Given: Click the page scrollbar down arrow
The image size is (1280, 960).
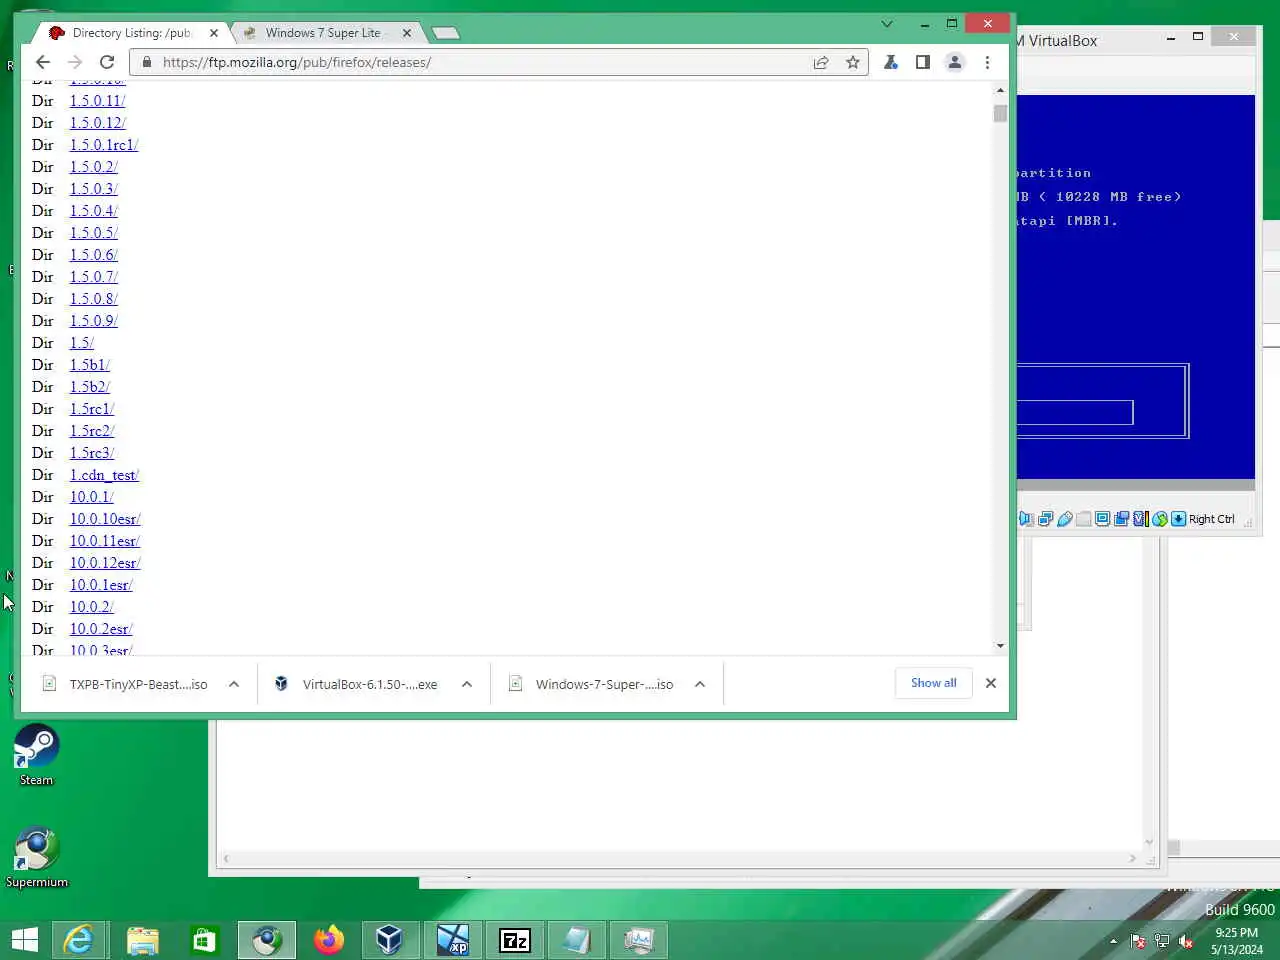Looking at the screenshot, I should 1000,646.
